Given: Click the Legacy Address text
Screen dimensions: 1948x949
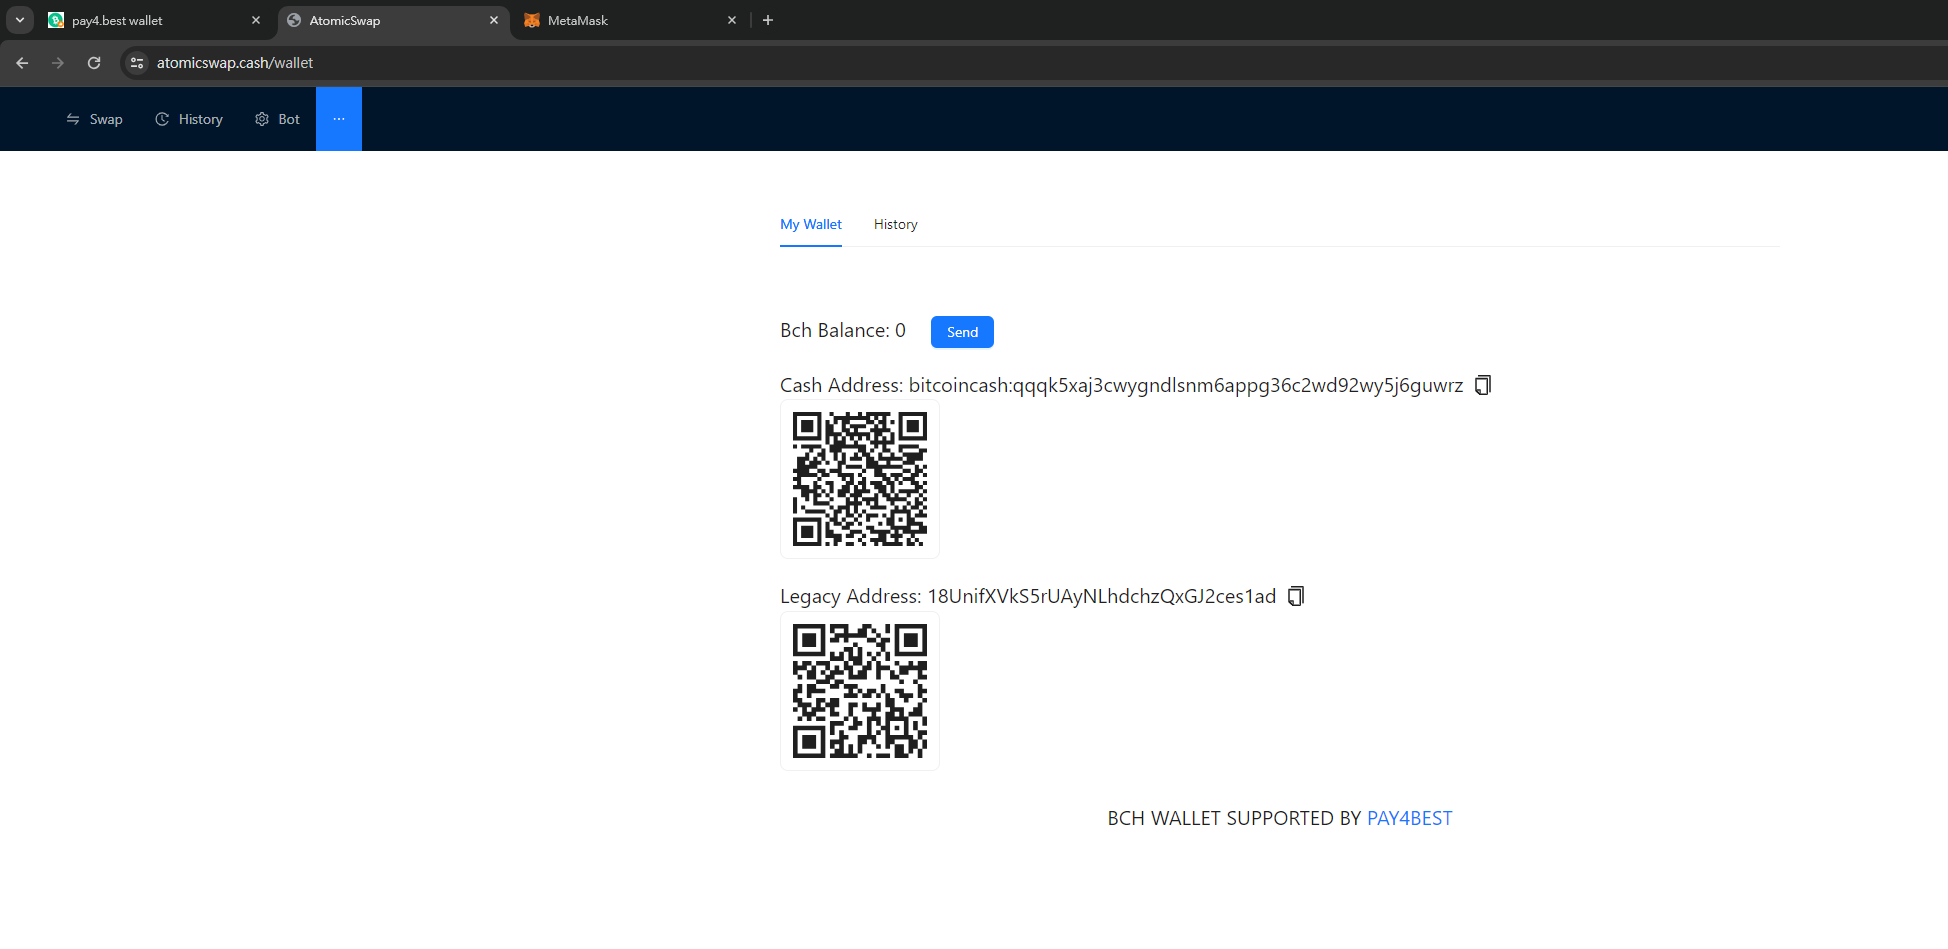Looking at the screenshot, I should point(1028,596).
